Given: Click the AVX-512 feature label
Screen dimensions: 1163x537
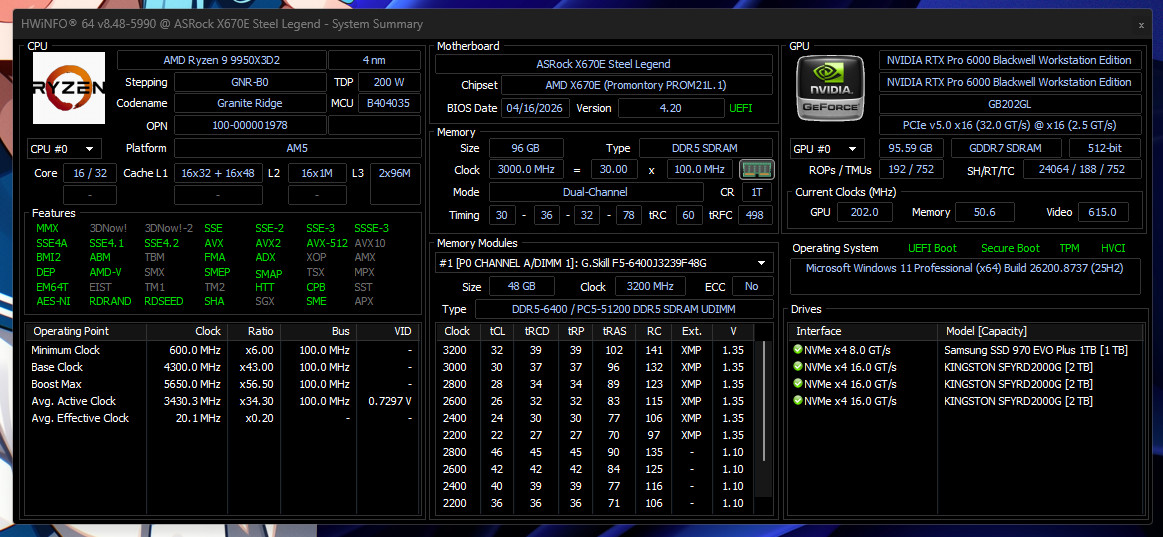Looking at the screenshot, I should pyautogui.click(x=327, y=243).
